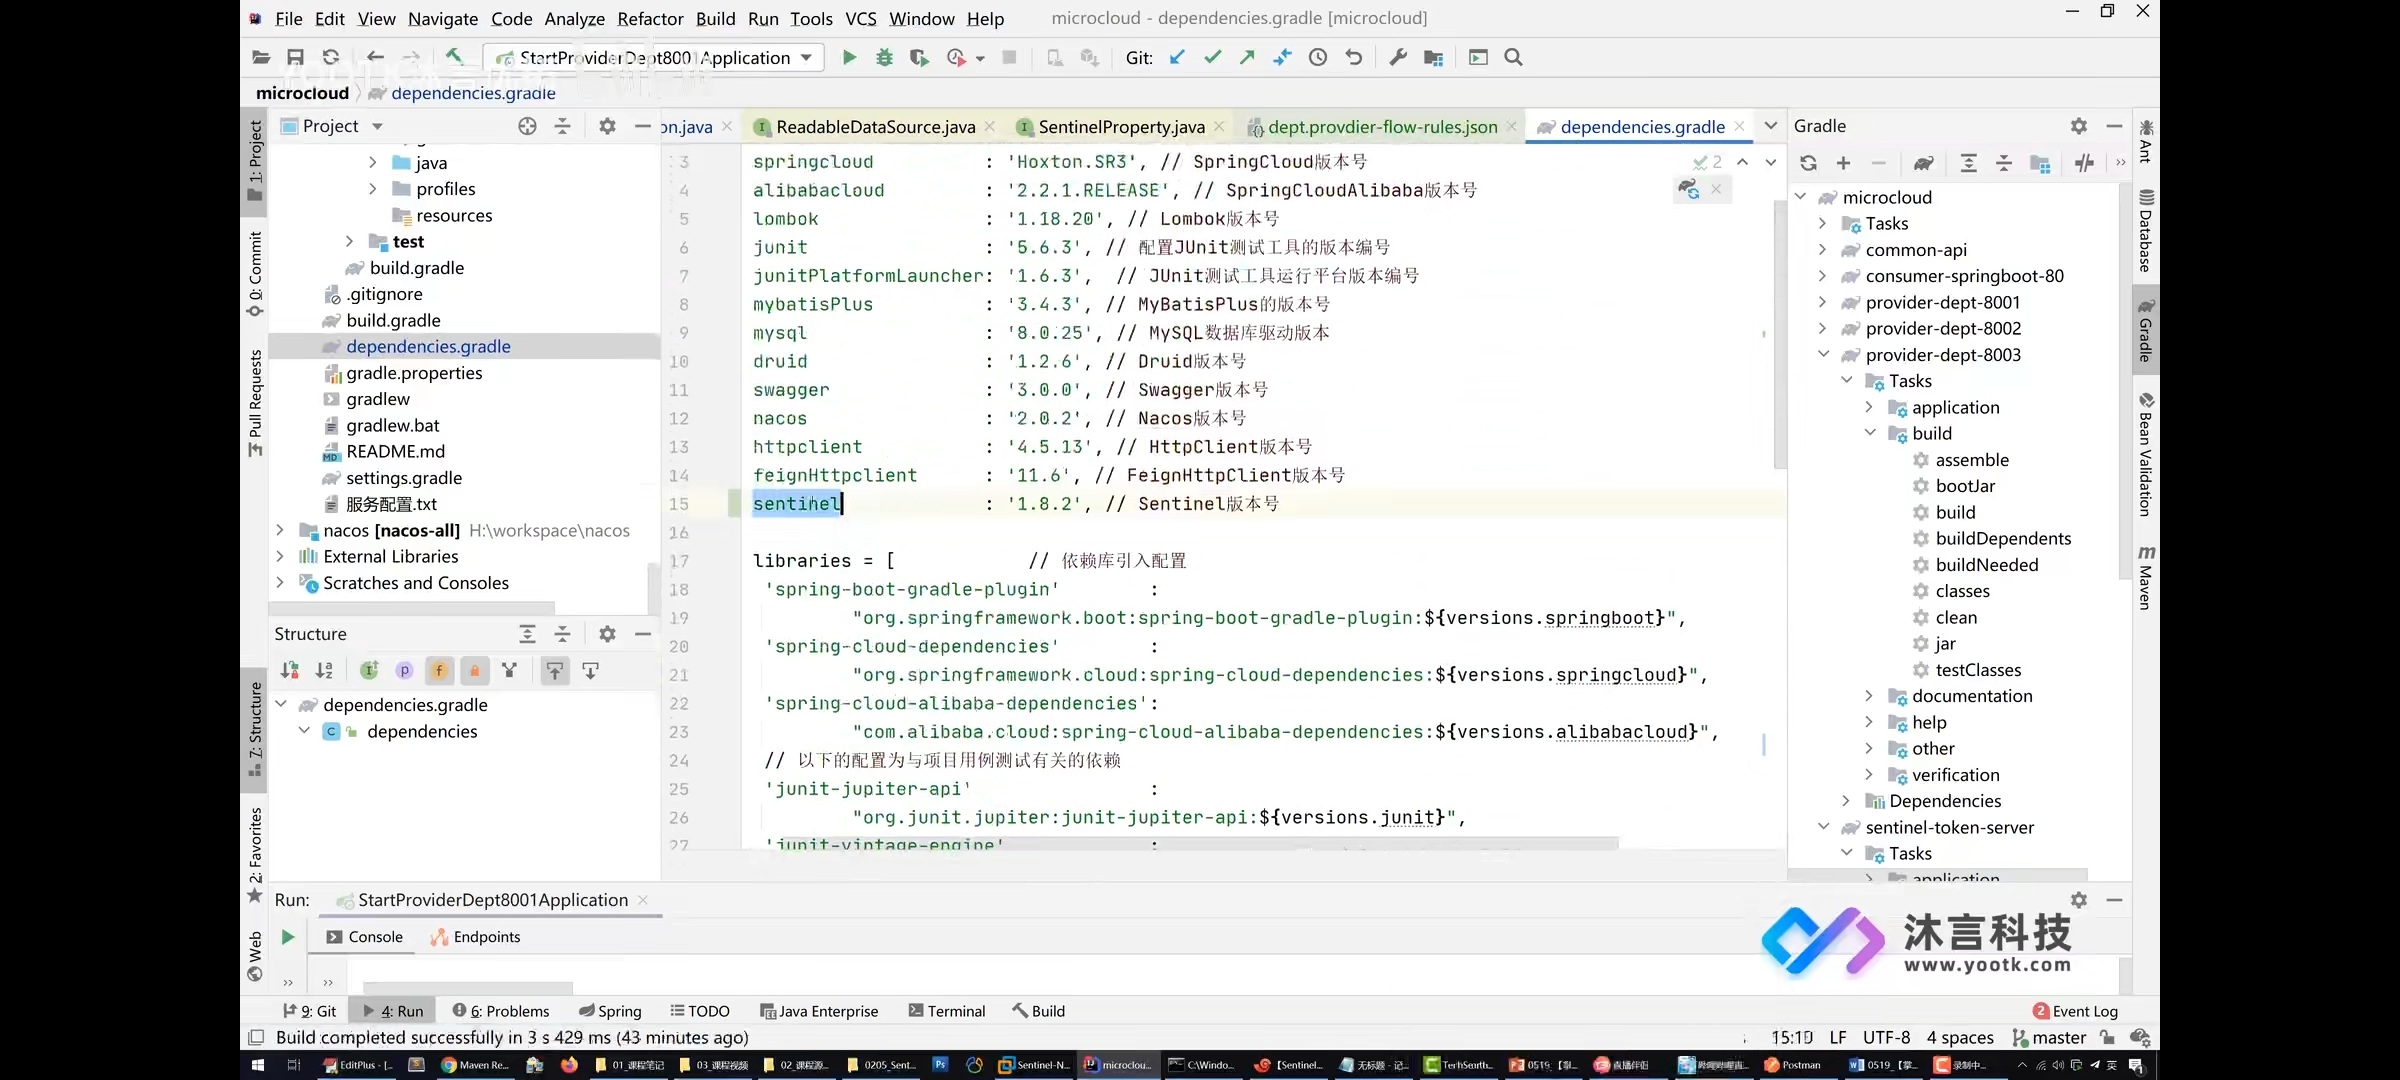Collapse provider-dept-8003 Gradle node
This screenshot has height=1080, width=2400.
click(1823, 355)
